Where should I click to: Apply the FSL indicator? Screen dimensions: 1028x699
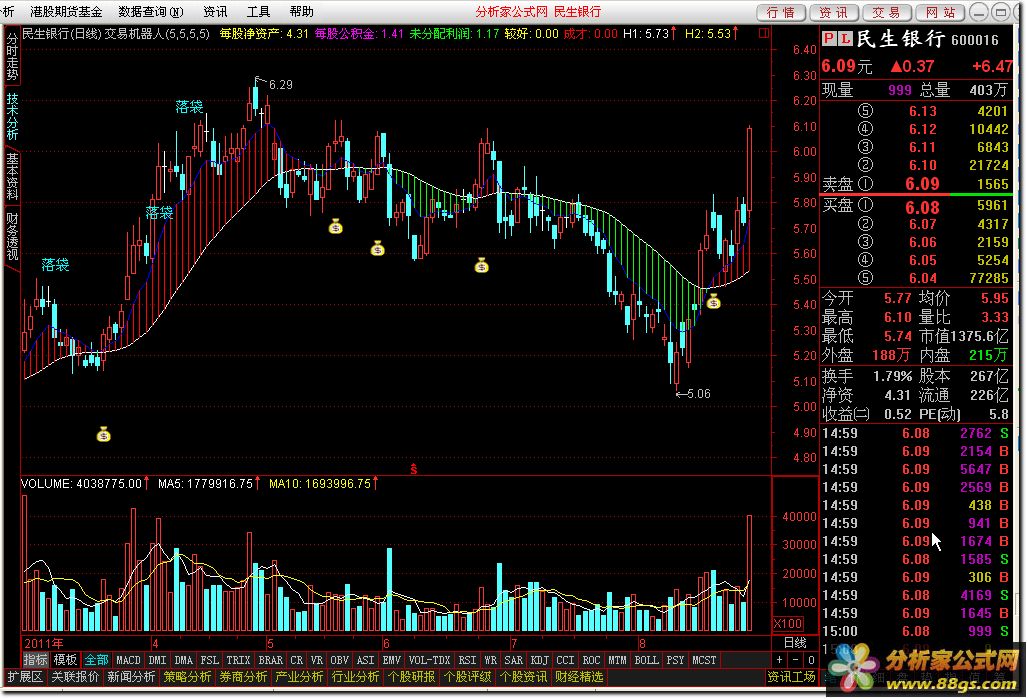coord(209,660)
